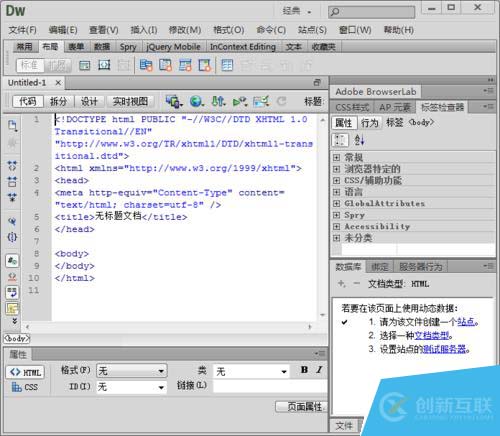Viewport: 500px width, 436px height.
Task: Switch to 代码 code view
Action: 28,101
